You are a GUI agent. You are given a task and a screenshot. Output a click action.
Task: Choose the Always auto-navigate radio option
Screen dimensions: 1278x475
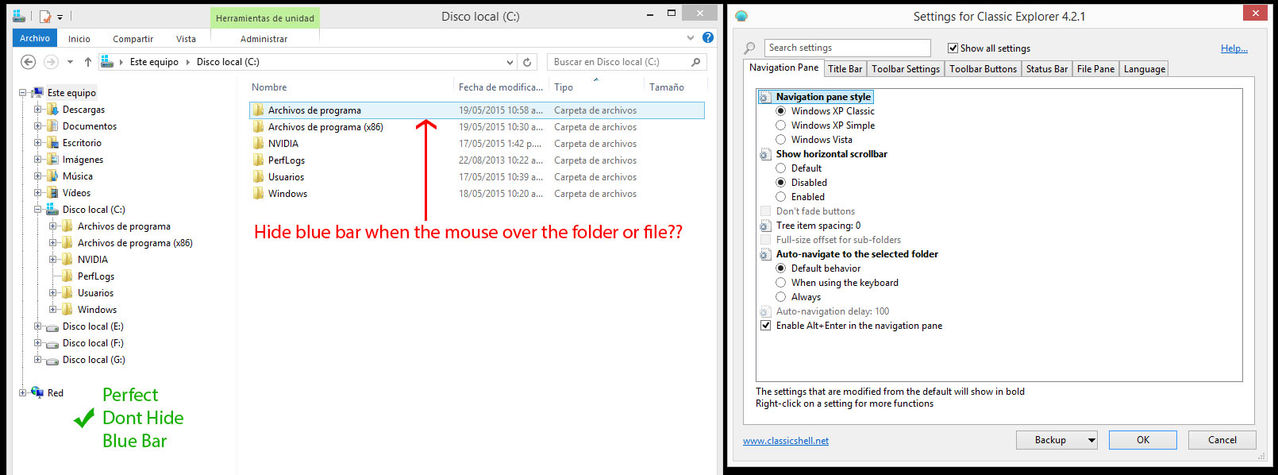coord(782,297)
